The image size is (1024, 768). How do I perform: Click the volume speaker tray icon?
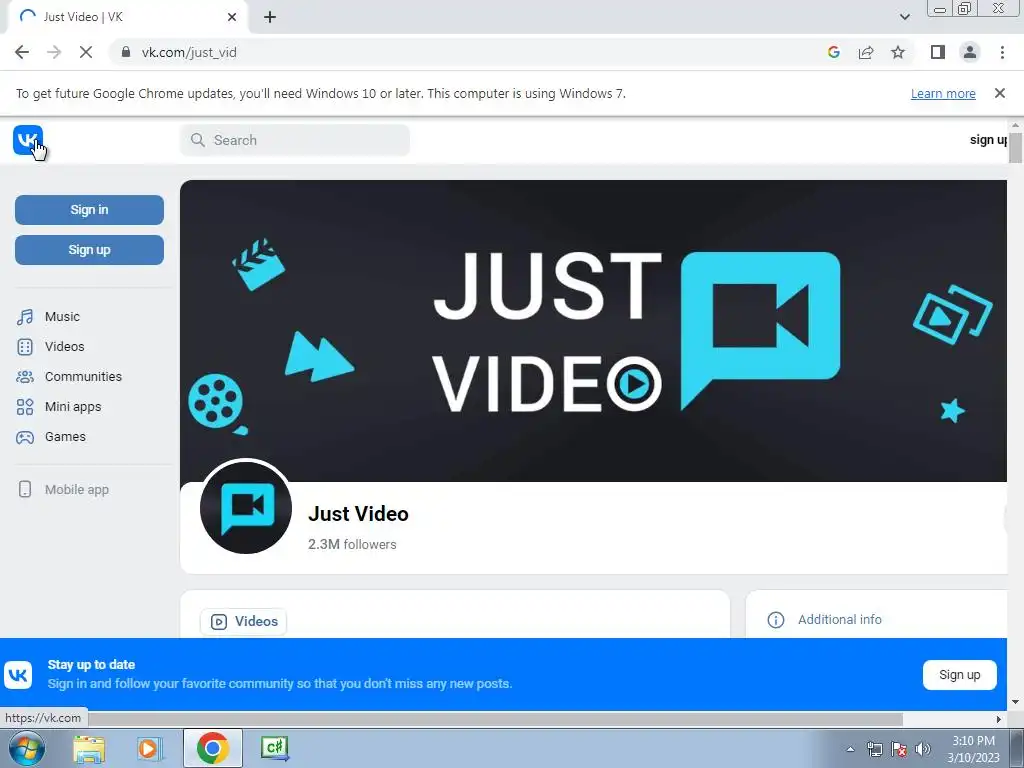point(922,749)
